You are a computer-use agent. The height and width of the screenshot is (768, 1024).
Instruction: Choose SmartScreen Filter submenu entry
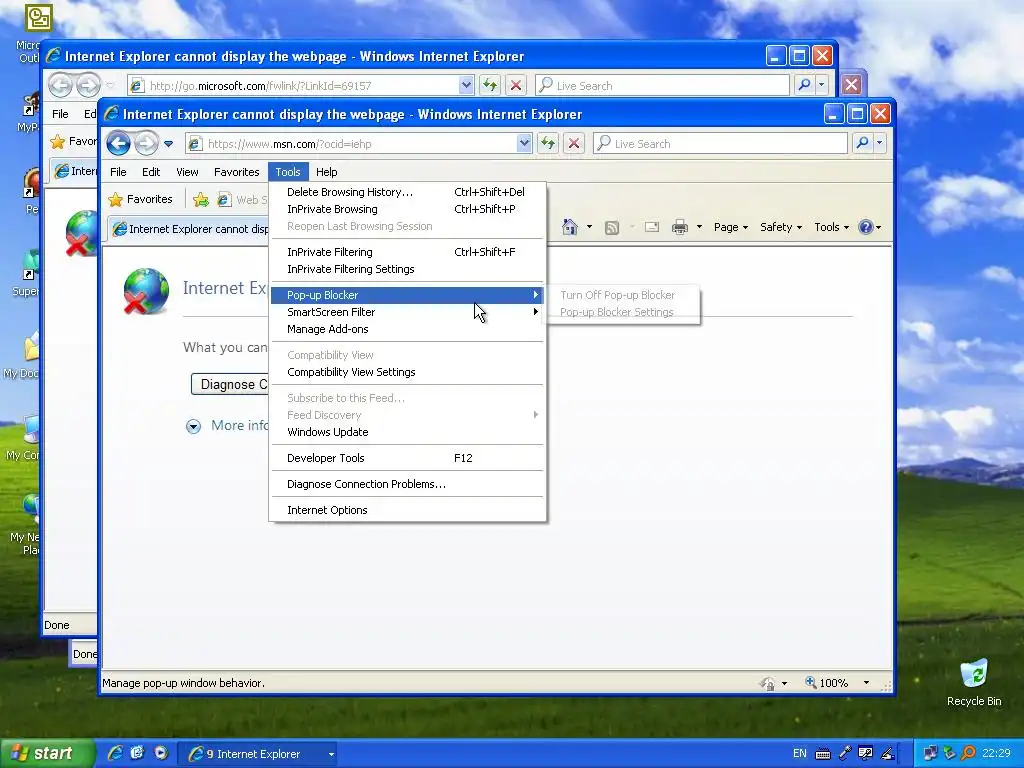(408, 312)
